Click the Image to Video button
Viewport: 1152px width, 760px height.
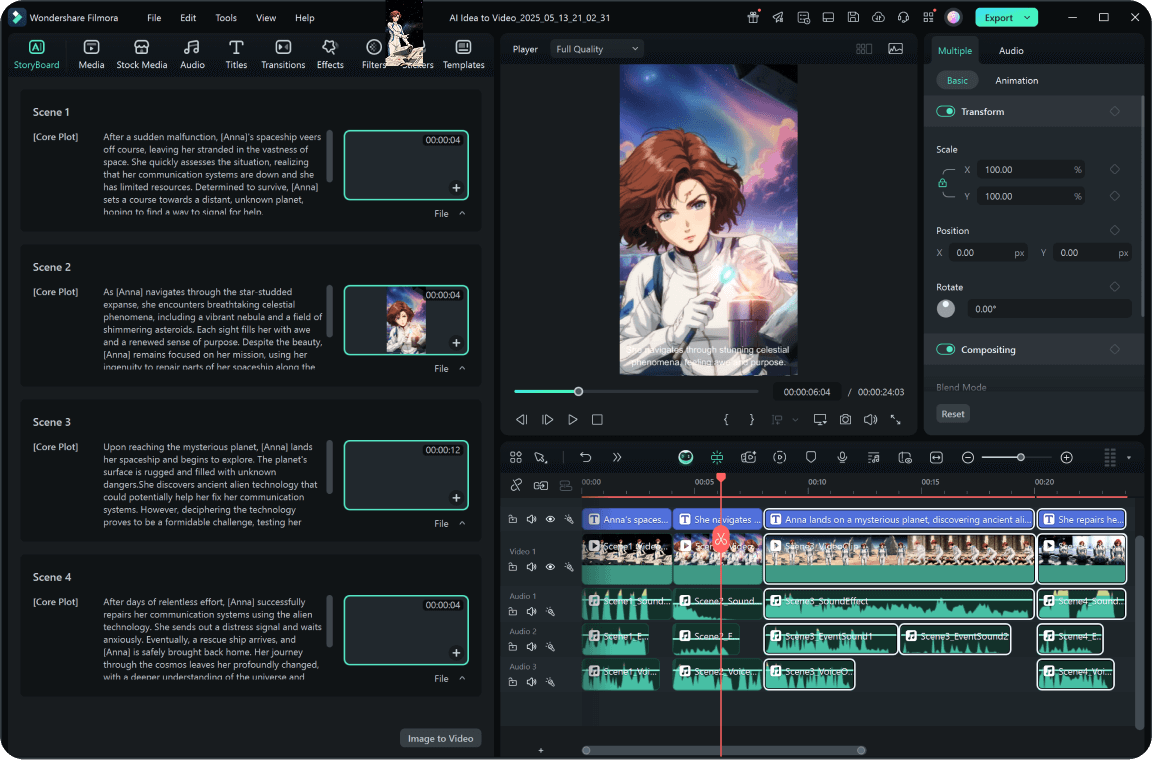click(x=440, y=739)
